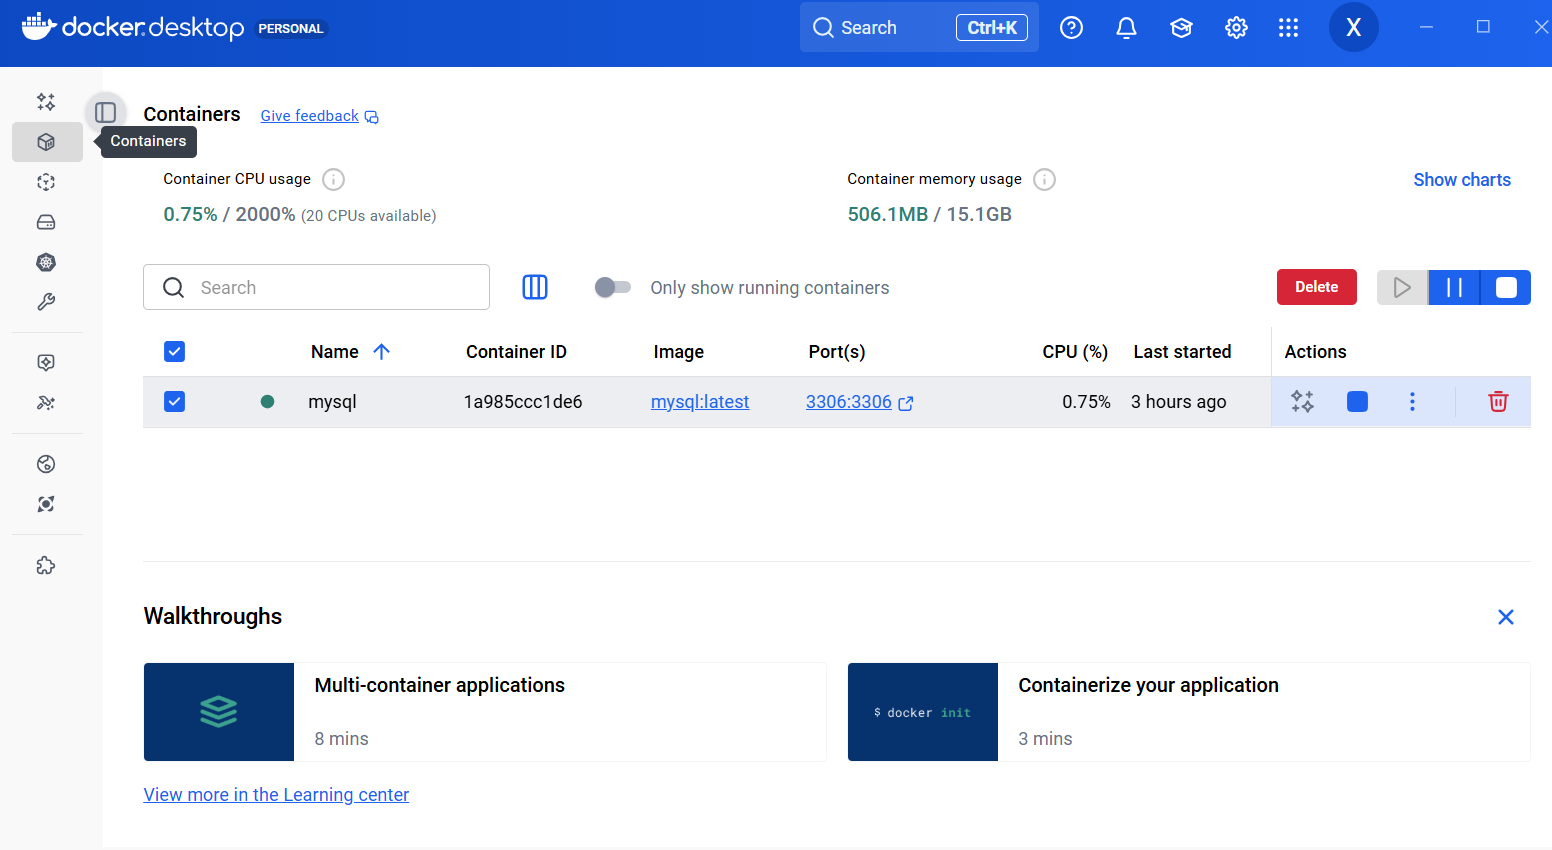1552x850 pixels.
Task: Open the top bar Search box
Action: click(x=919, y=27)
